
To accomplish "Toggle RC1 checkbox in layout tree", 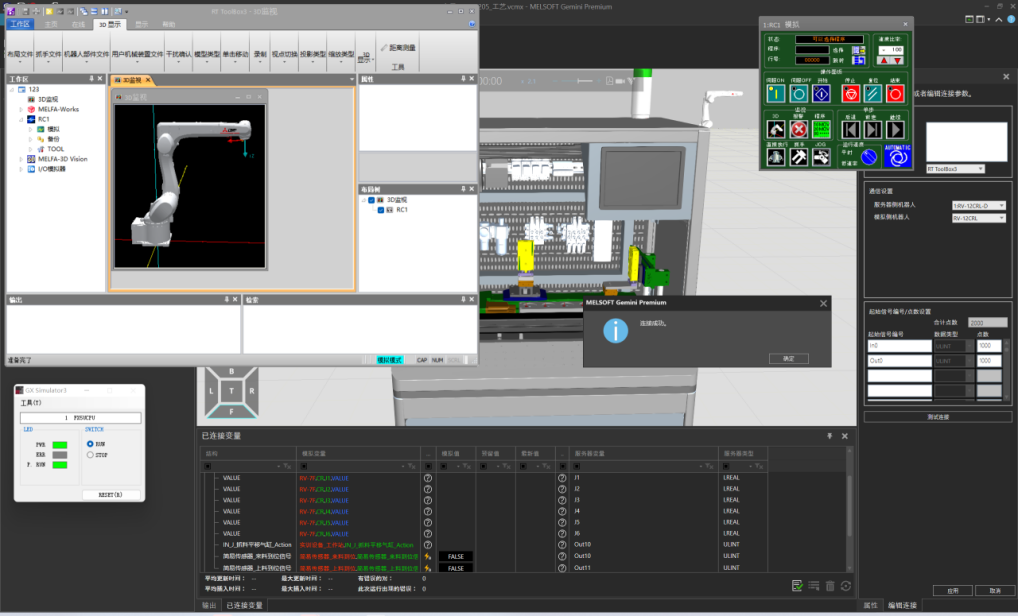I will pyautogui.click(x=381, y=210).
